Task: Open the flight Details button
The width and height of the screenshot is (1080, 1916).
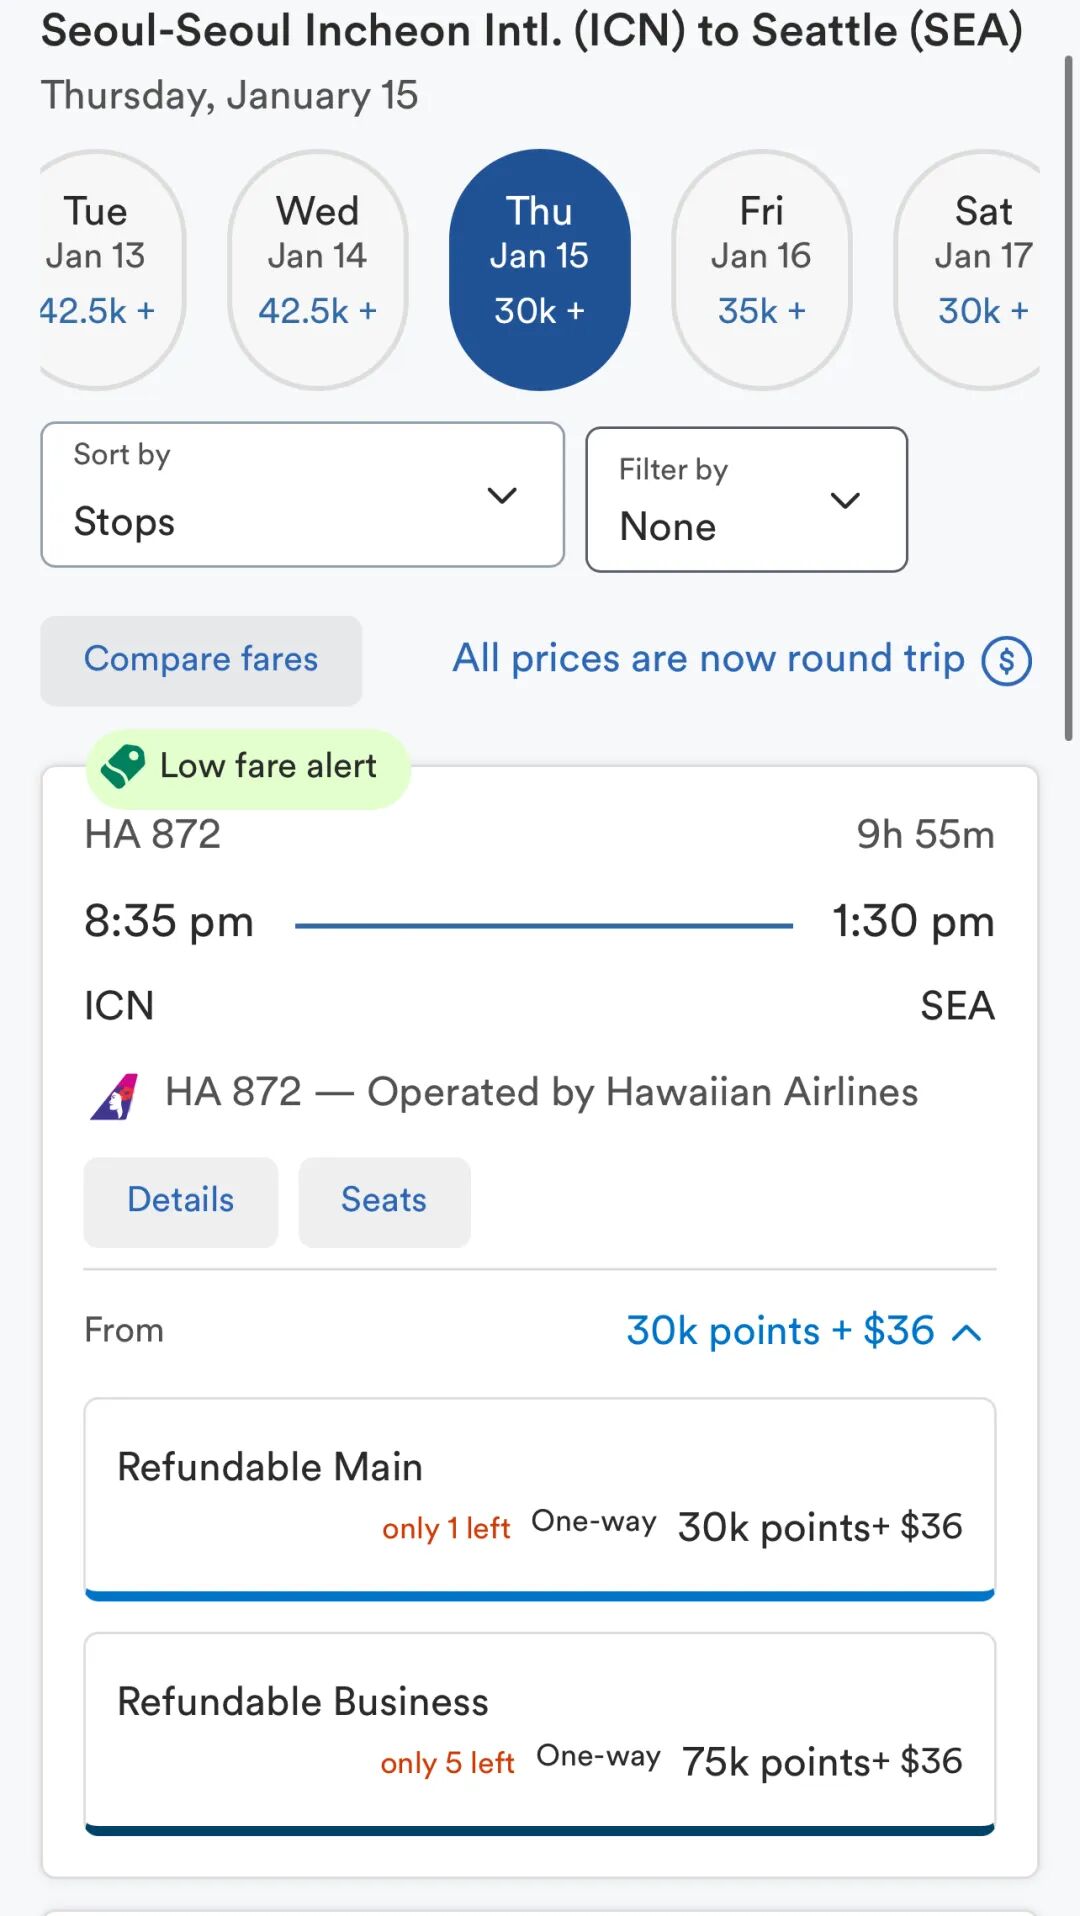Action: [180, 1201]
